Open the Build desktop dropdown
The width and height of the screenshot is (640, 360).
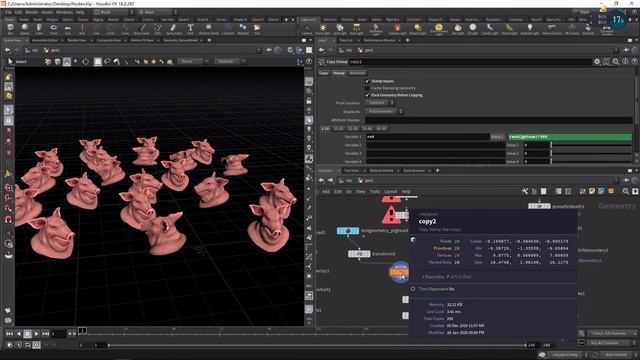coord(113,12)
